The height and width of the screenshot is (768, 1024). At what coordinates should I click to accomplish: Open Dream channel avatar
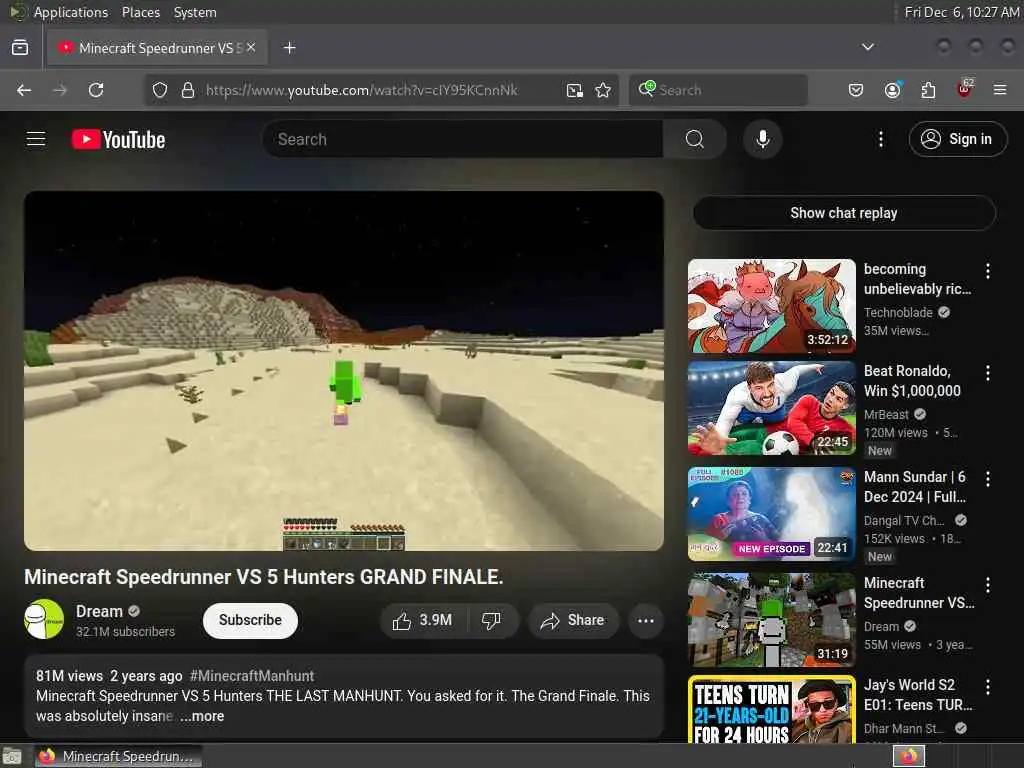tap(44, 619)
